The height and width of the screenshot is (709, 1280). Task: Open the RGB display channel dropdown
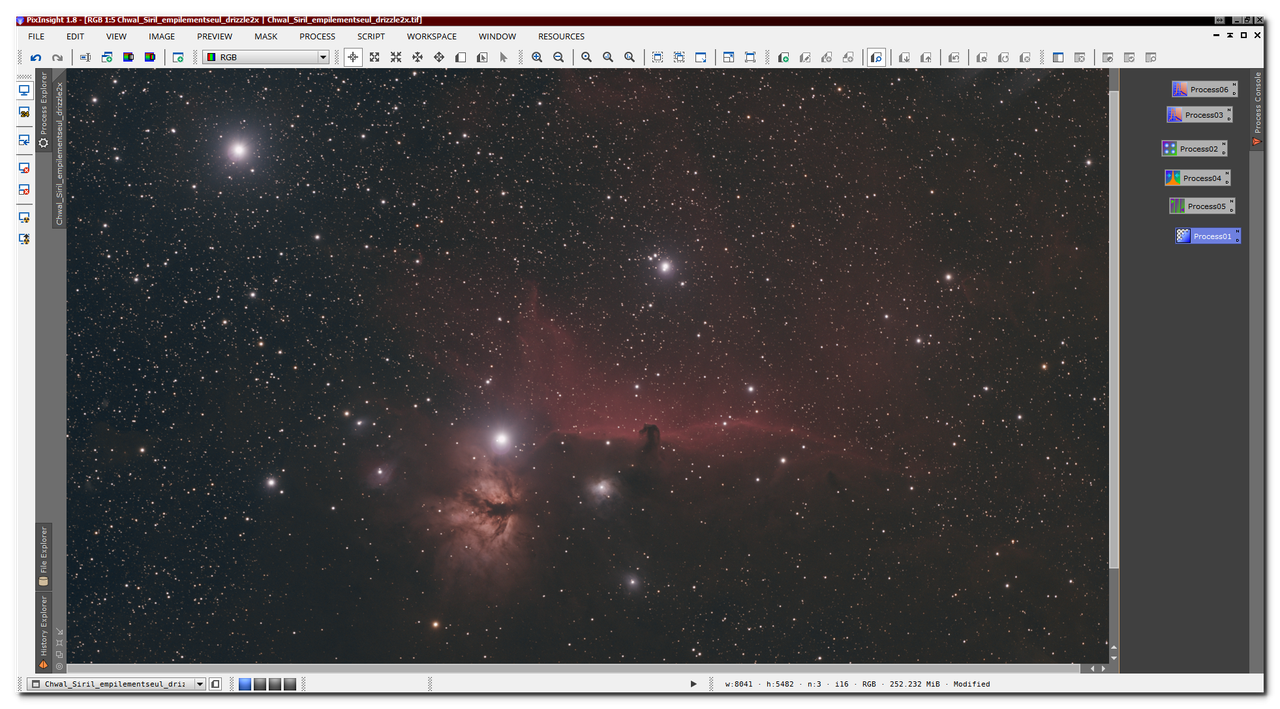coord(266,57)
